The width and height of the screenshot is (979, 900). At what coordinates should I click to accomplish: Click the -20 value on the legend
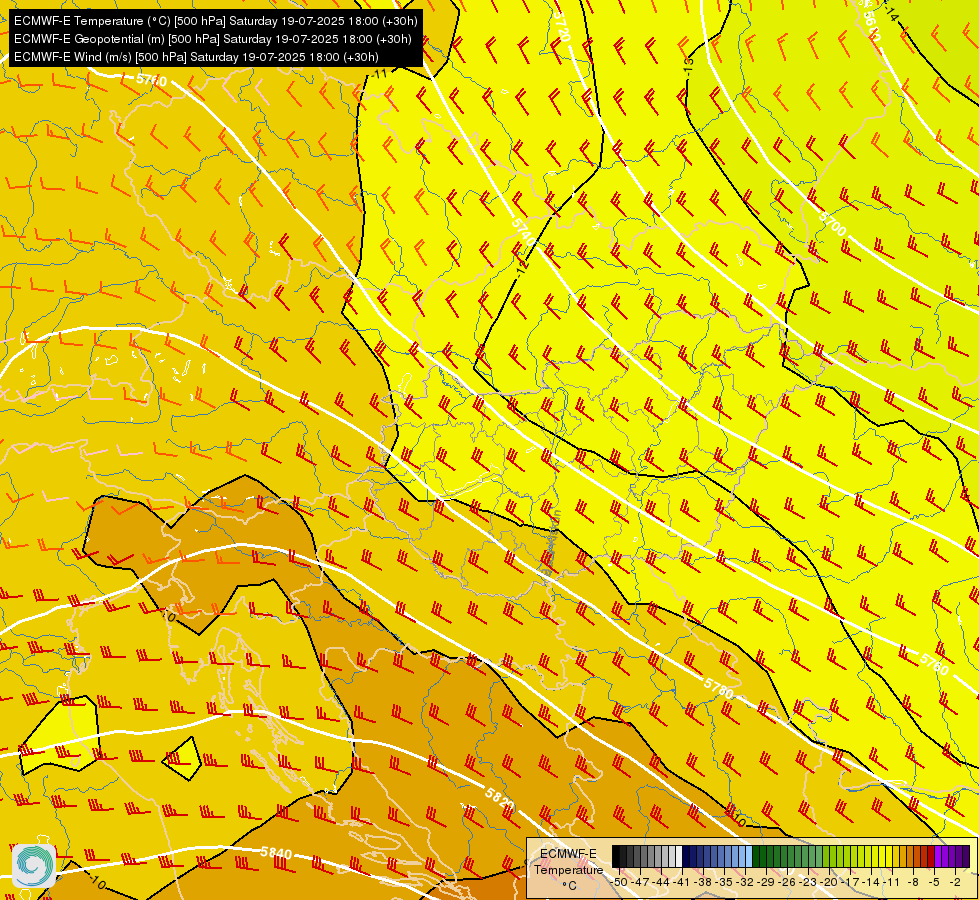pyautogui.click(x=829, y=882)
